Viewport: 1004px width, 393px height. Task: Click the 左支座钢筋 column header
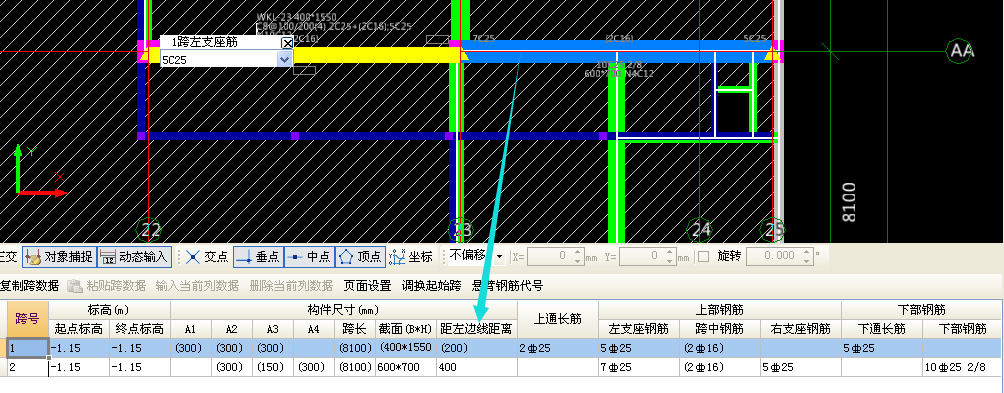pos(639,329)
